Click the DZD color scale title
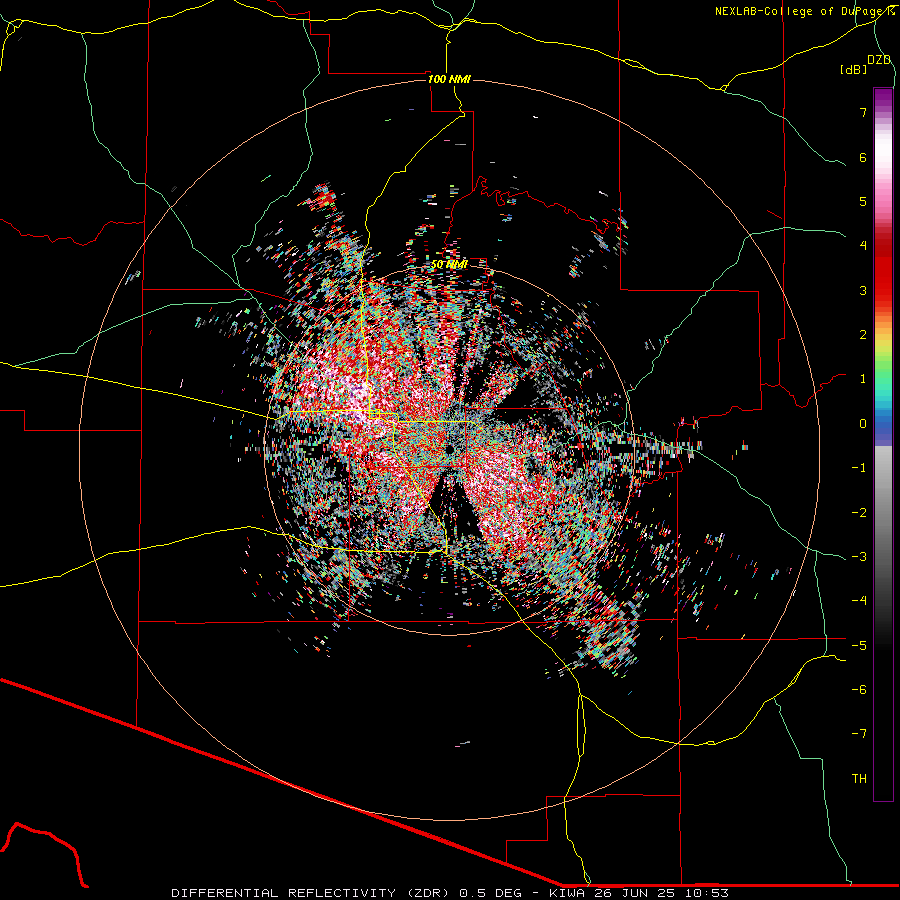Viewport: 900px width, 900px height. [x=879, y=60]
